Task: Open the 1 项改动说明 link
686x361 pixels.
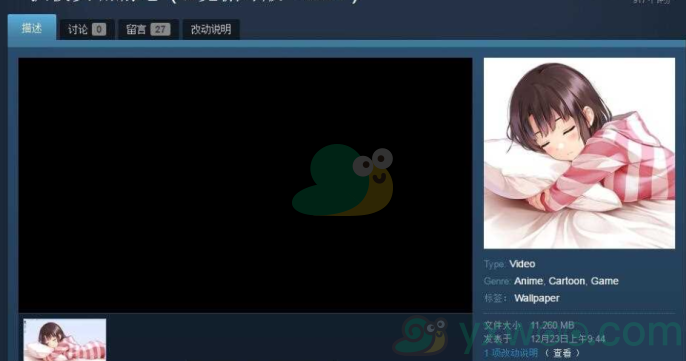Action: (511, 353)
